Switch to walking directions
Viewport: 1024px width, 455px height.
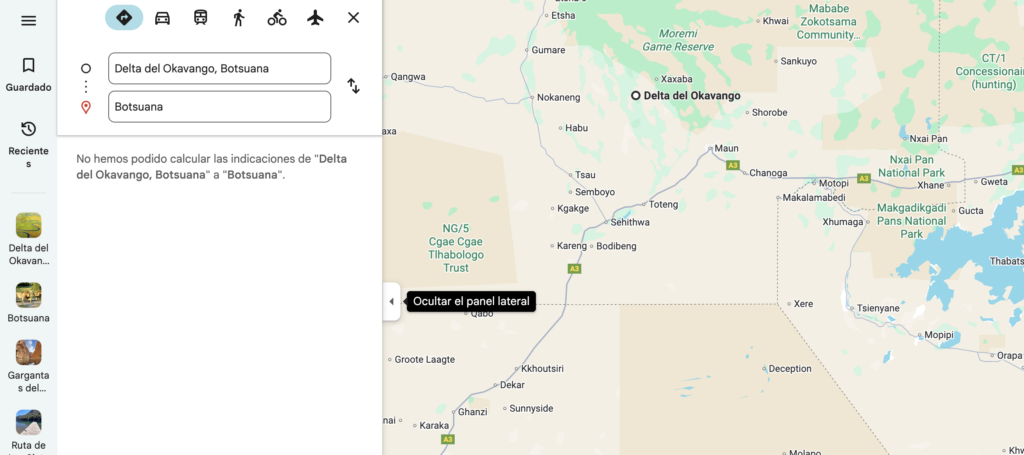tap(239, 17)
